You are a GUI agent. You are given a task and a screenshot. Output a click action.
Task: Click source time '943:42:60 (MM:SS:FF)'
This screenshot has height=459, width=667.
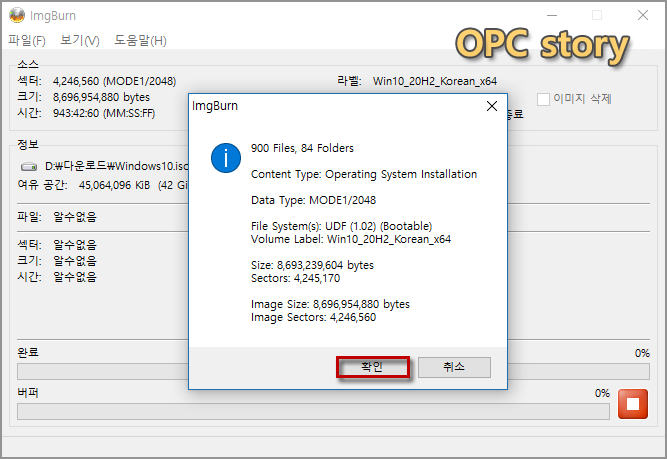pyautogui.click(x=104, y=114)
